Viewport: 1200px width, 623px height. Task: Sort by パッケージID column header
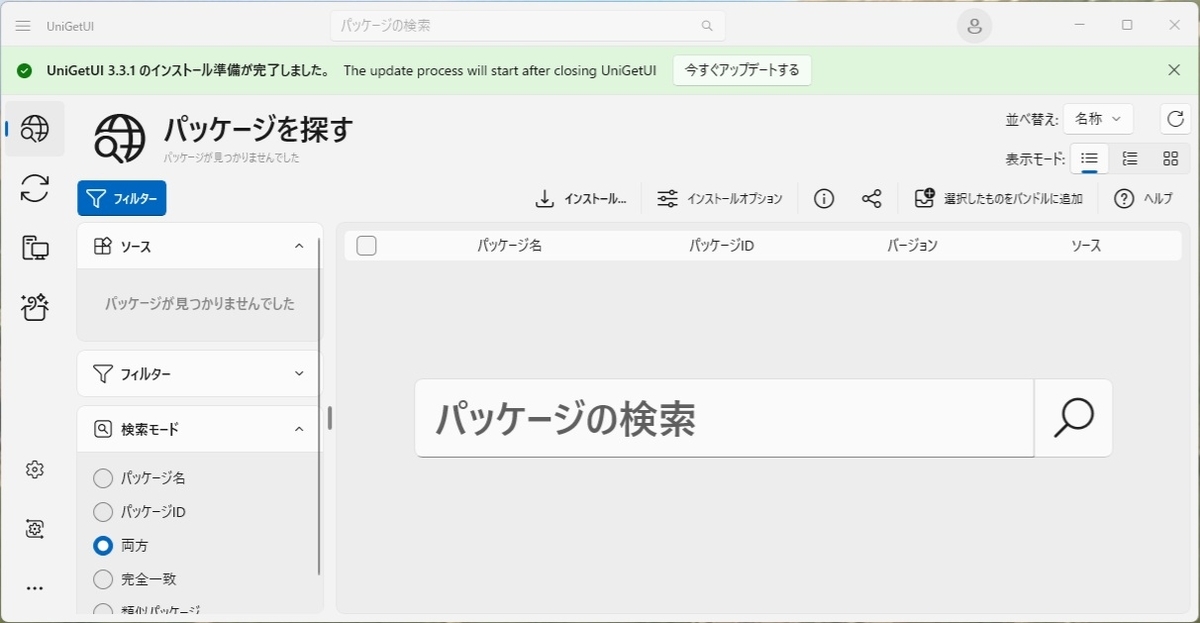click(x=721, y=245)
